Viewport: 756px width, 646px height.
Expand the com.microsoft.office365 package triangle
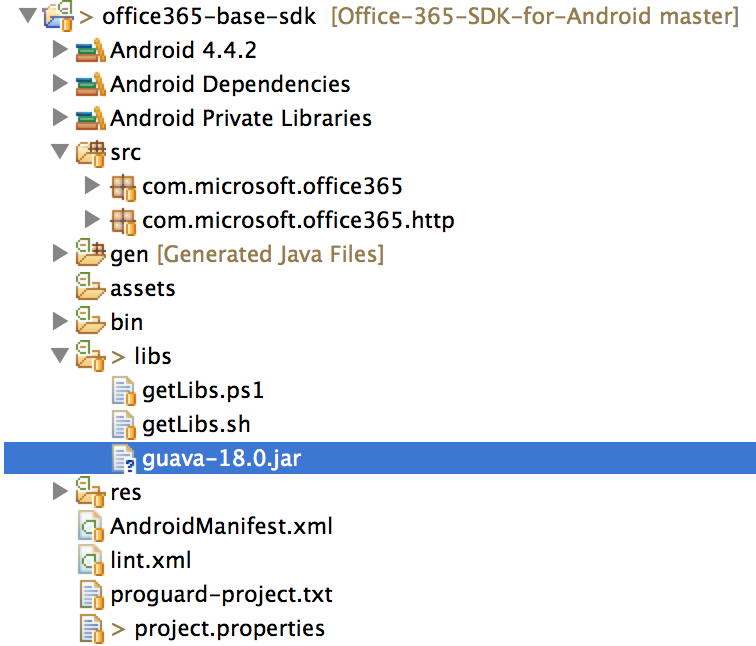[92, 185]
